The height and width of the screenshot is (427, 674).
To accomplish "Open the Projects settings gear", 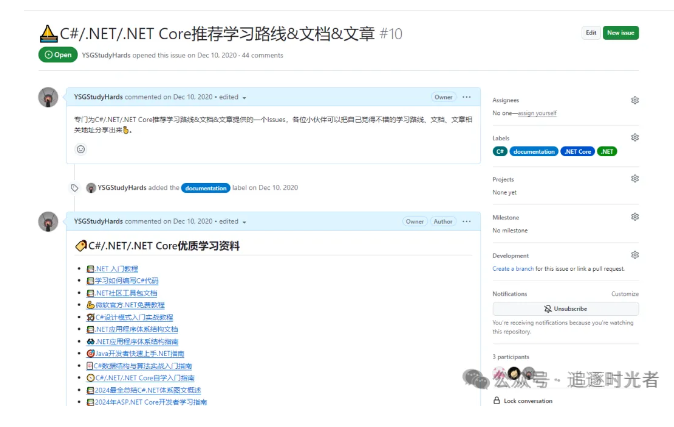I will (634, 178).
